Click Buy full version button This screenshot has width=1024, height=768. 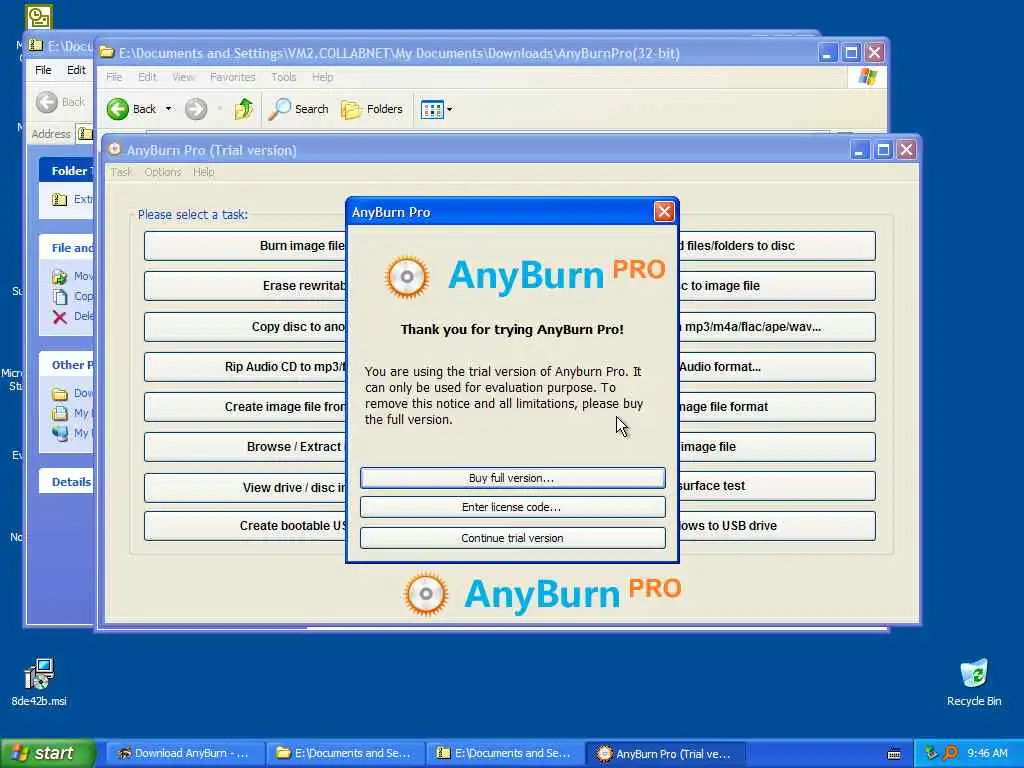point(512,478)
